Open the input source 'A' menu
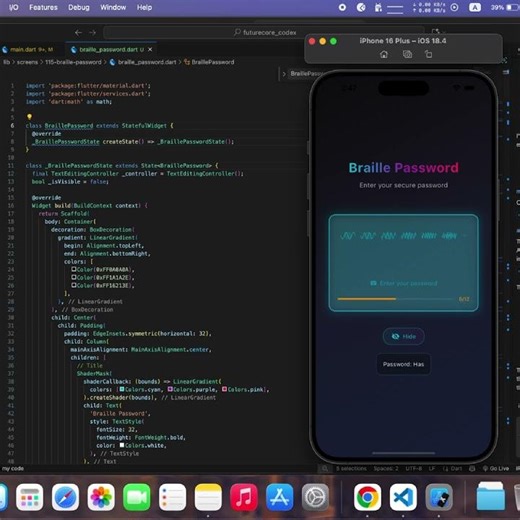 tap(475, 7)
